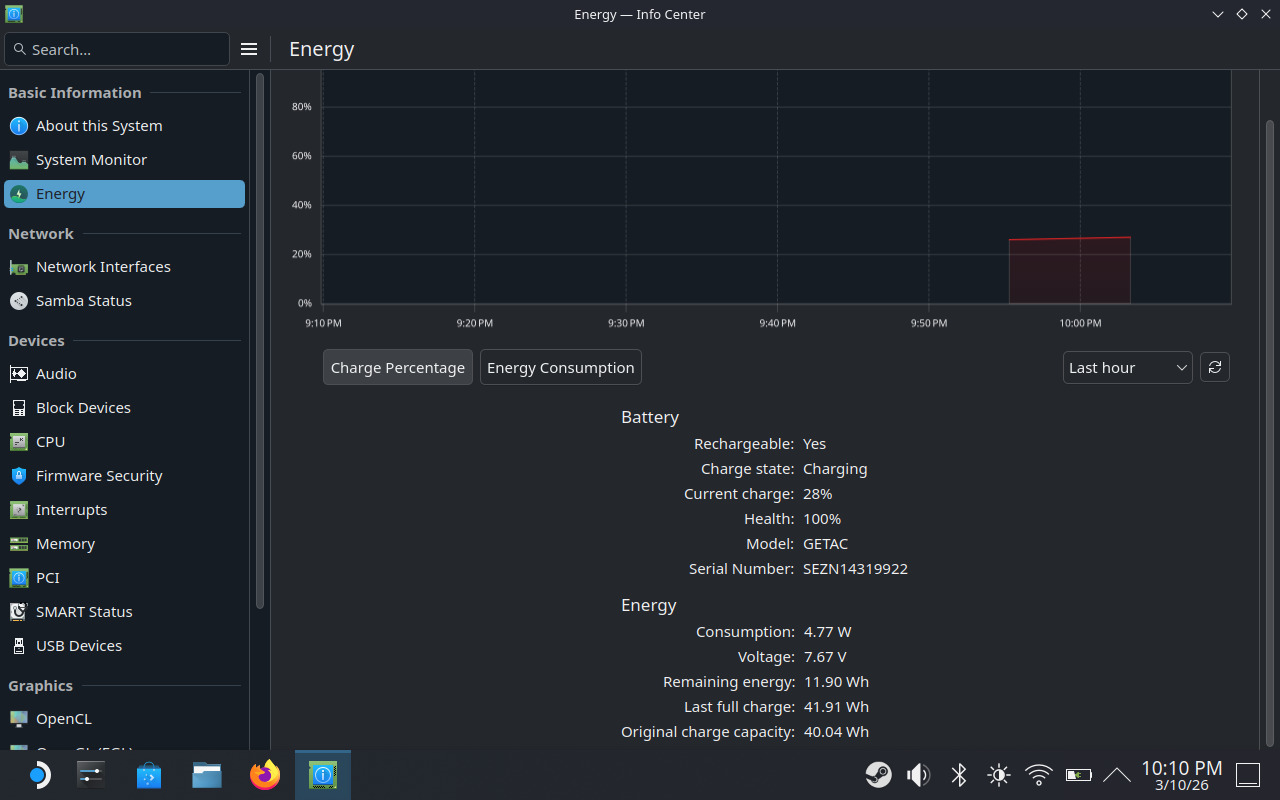The width and height of the screenshot is (1280, 800).
Task: Click the Remaining energy value 11.90 Wh
Action: coord(836,682)
